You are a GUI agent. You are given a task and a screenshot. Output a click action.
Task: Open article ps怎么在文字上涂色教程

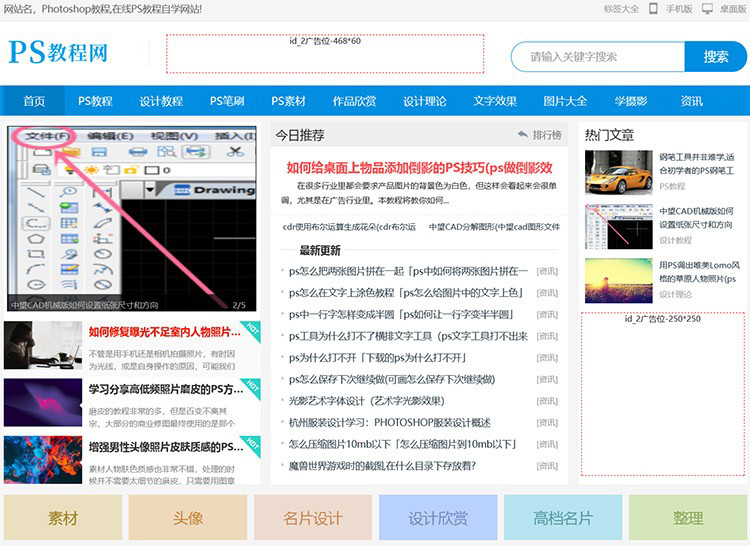(406, 293)
